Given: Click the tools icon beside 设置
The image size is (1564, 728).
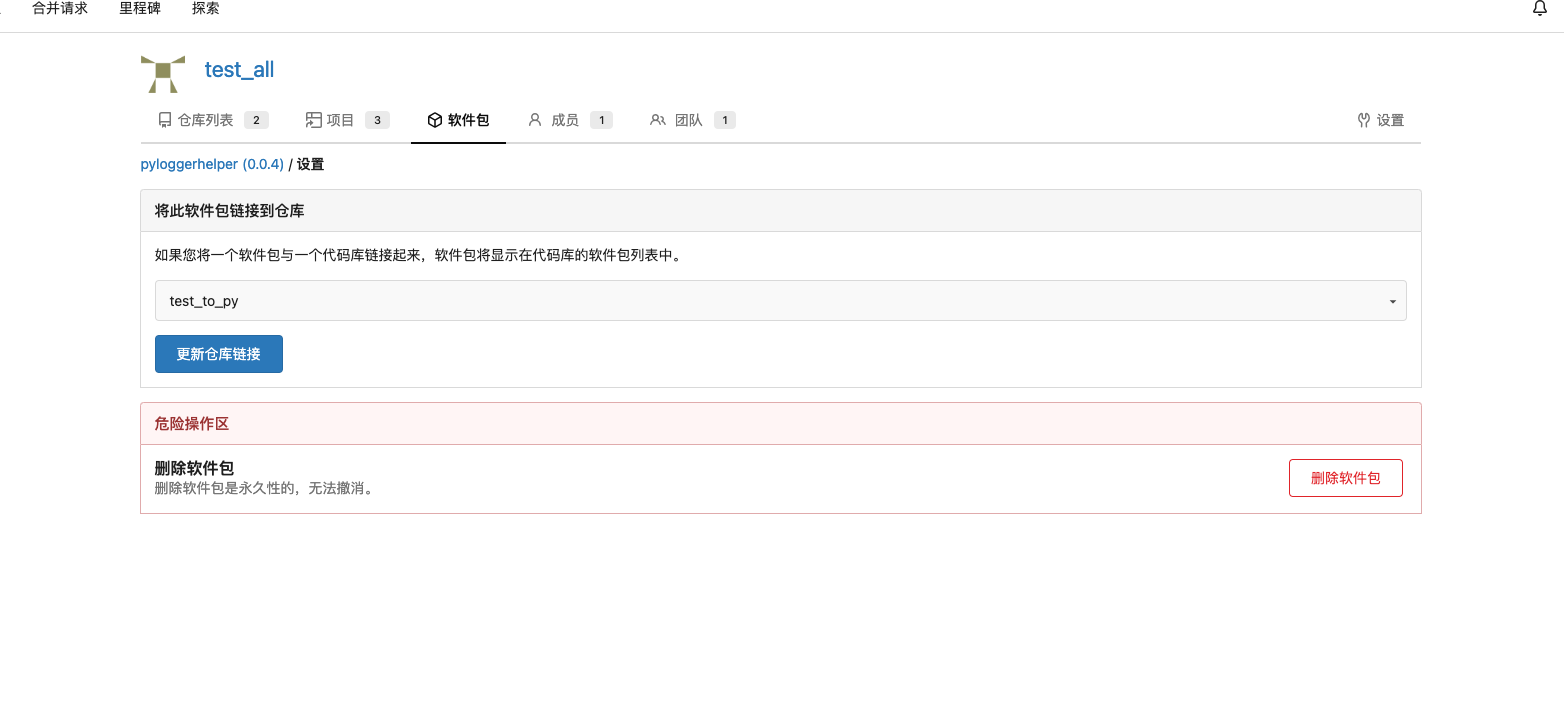Looking at the screenshot, I should [x=1363, y=120].
